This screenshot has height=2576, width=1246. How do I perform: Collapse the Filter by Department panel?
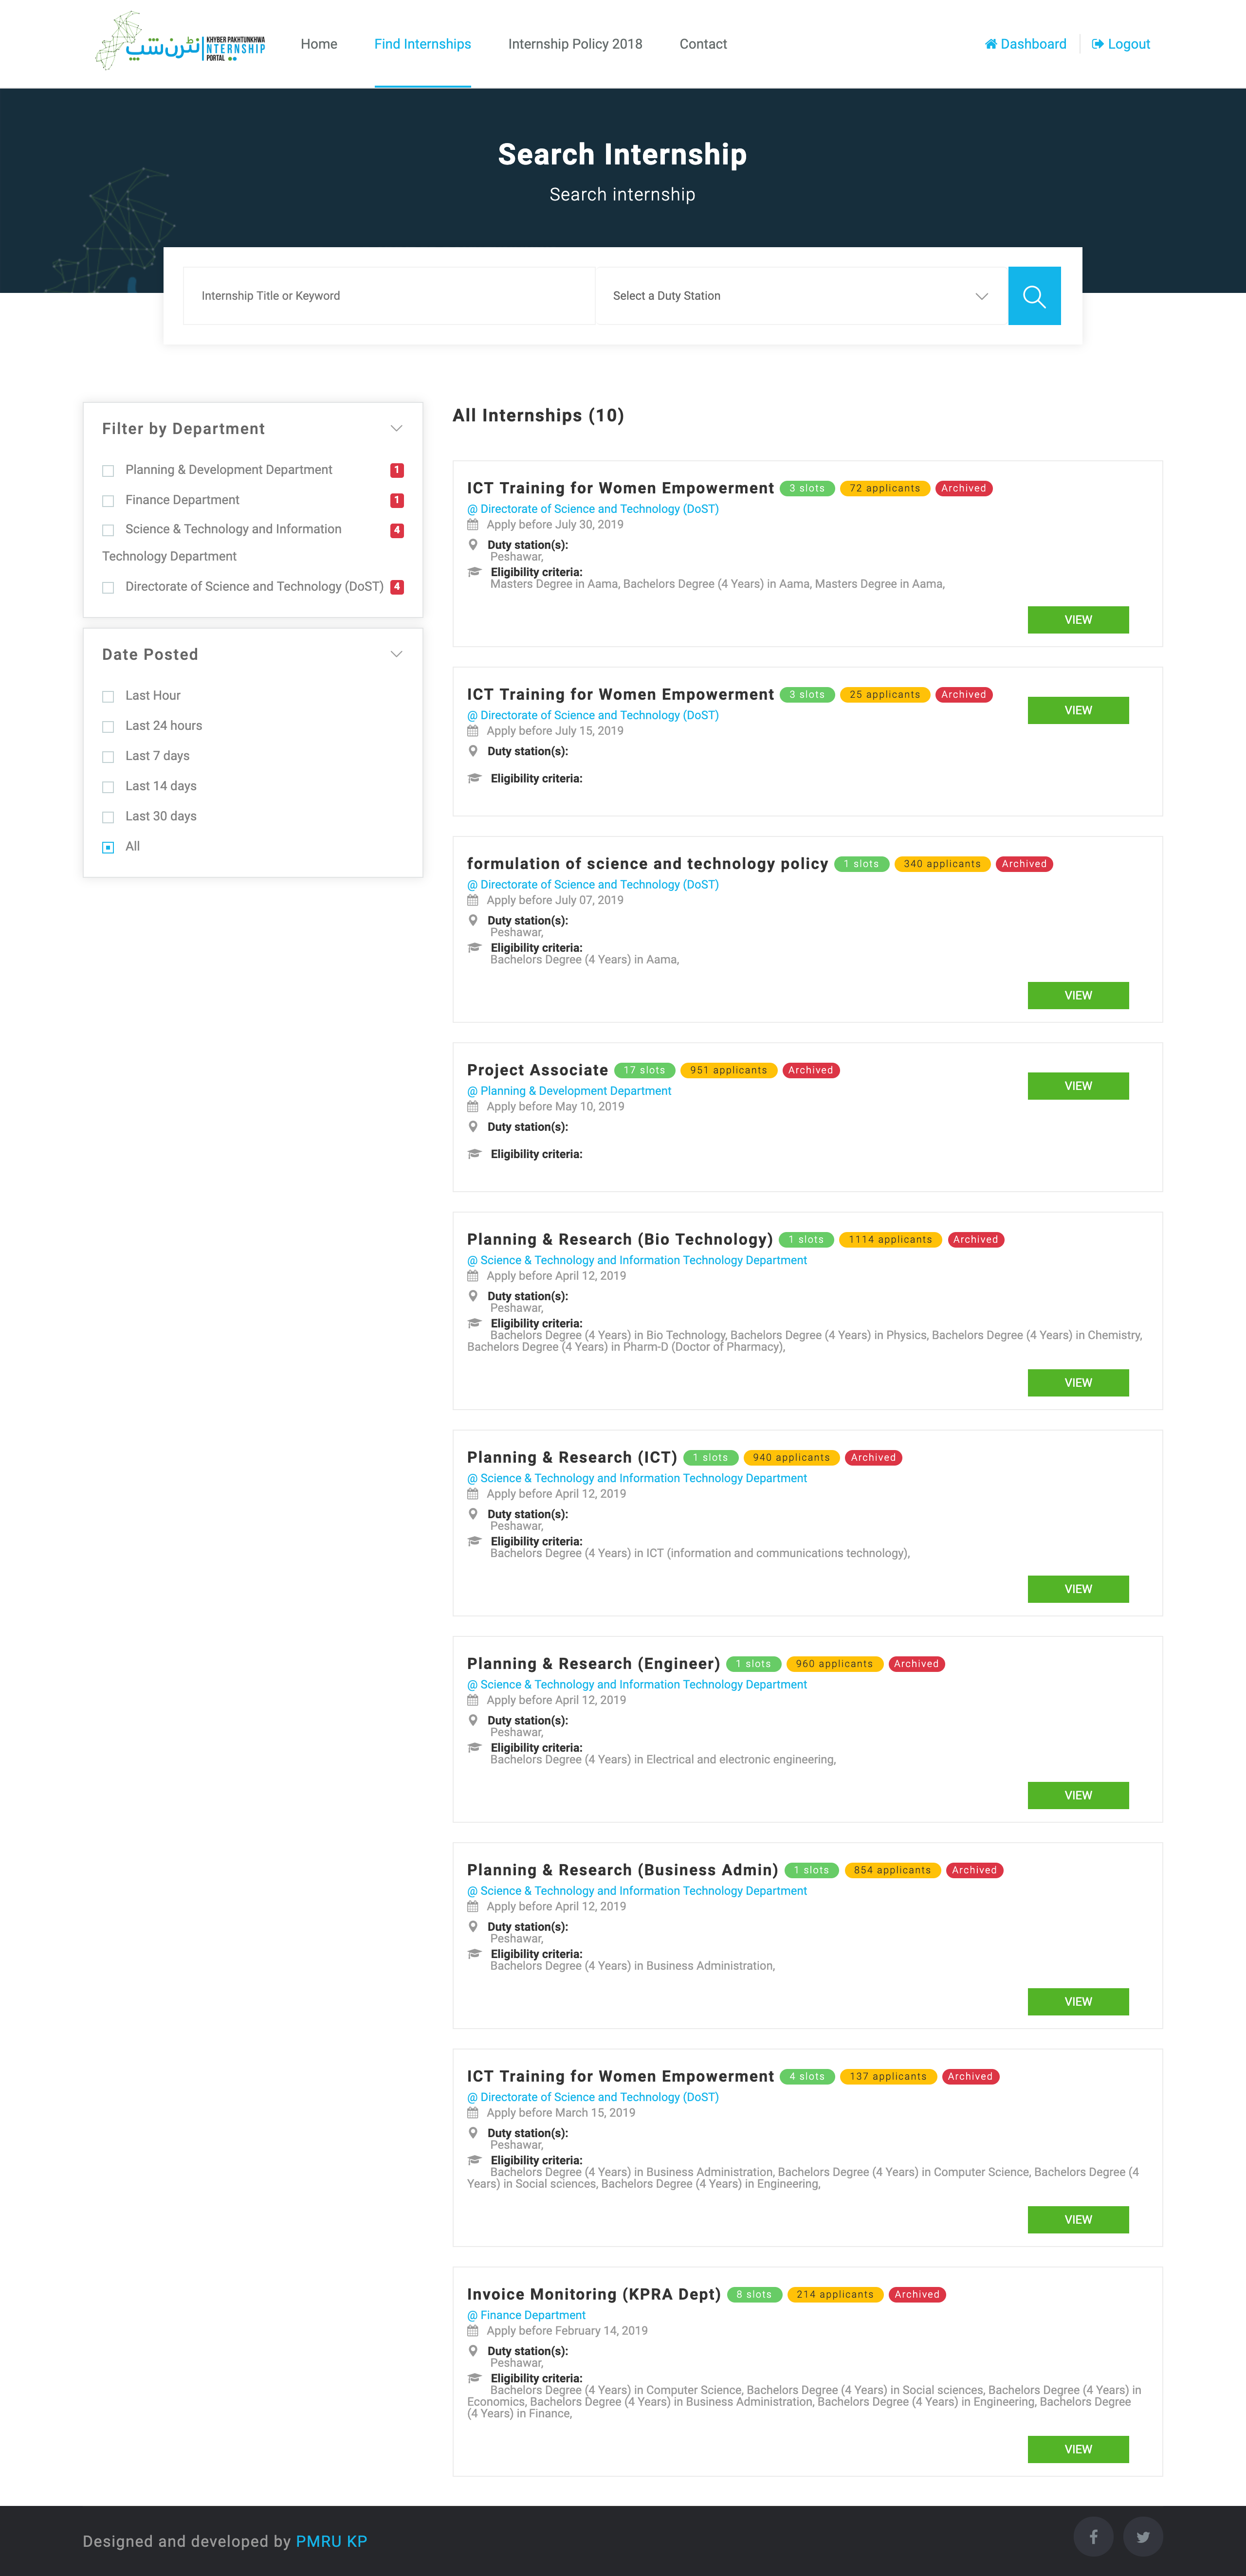396,429
